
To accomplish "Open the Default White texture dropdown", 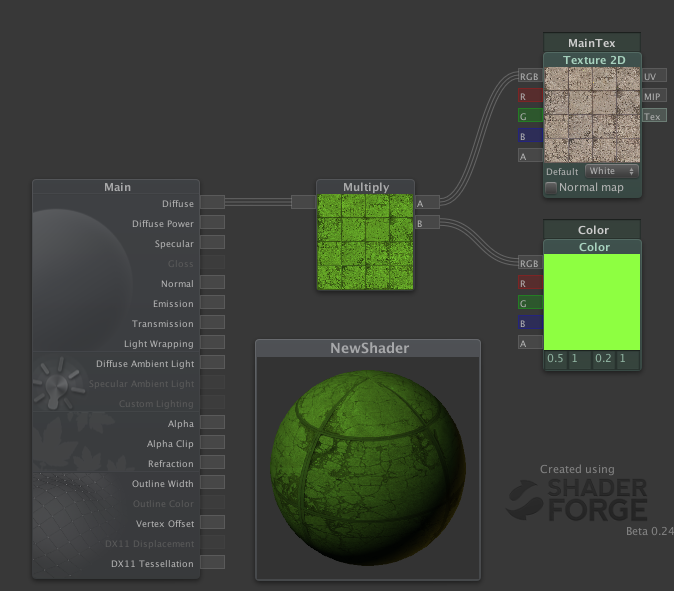I will click(612, 171).
